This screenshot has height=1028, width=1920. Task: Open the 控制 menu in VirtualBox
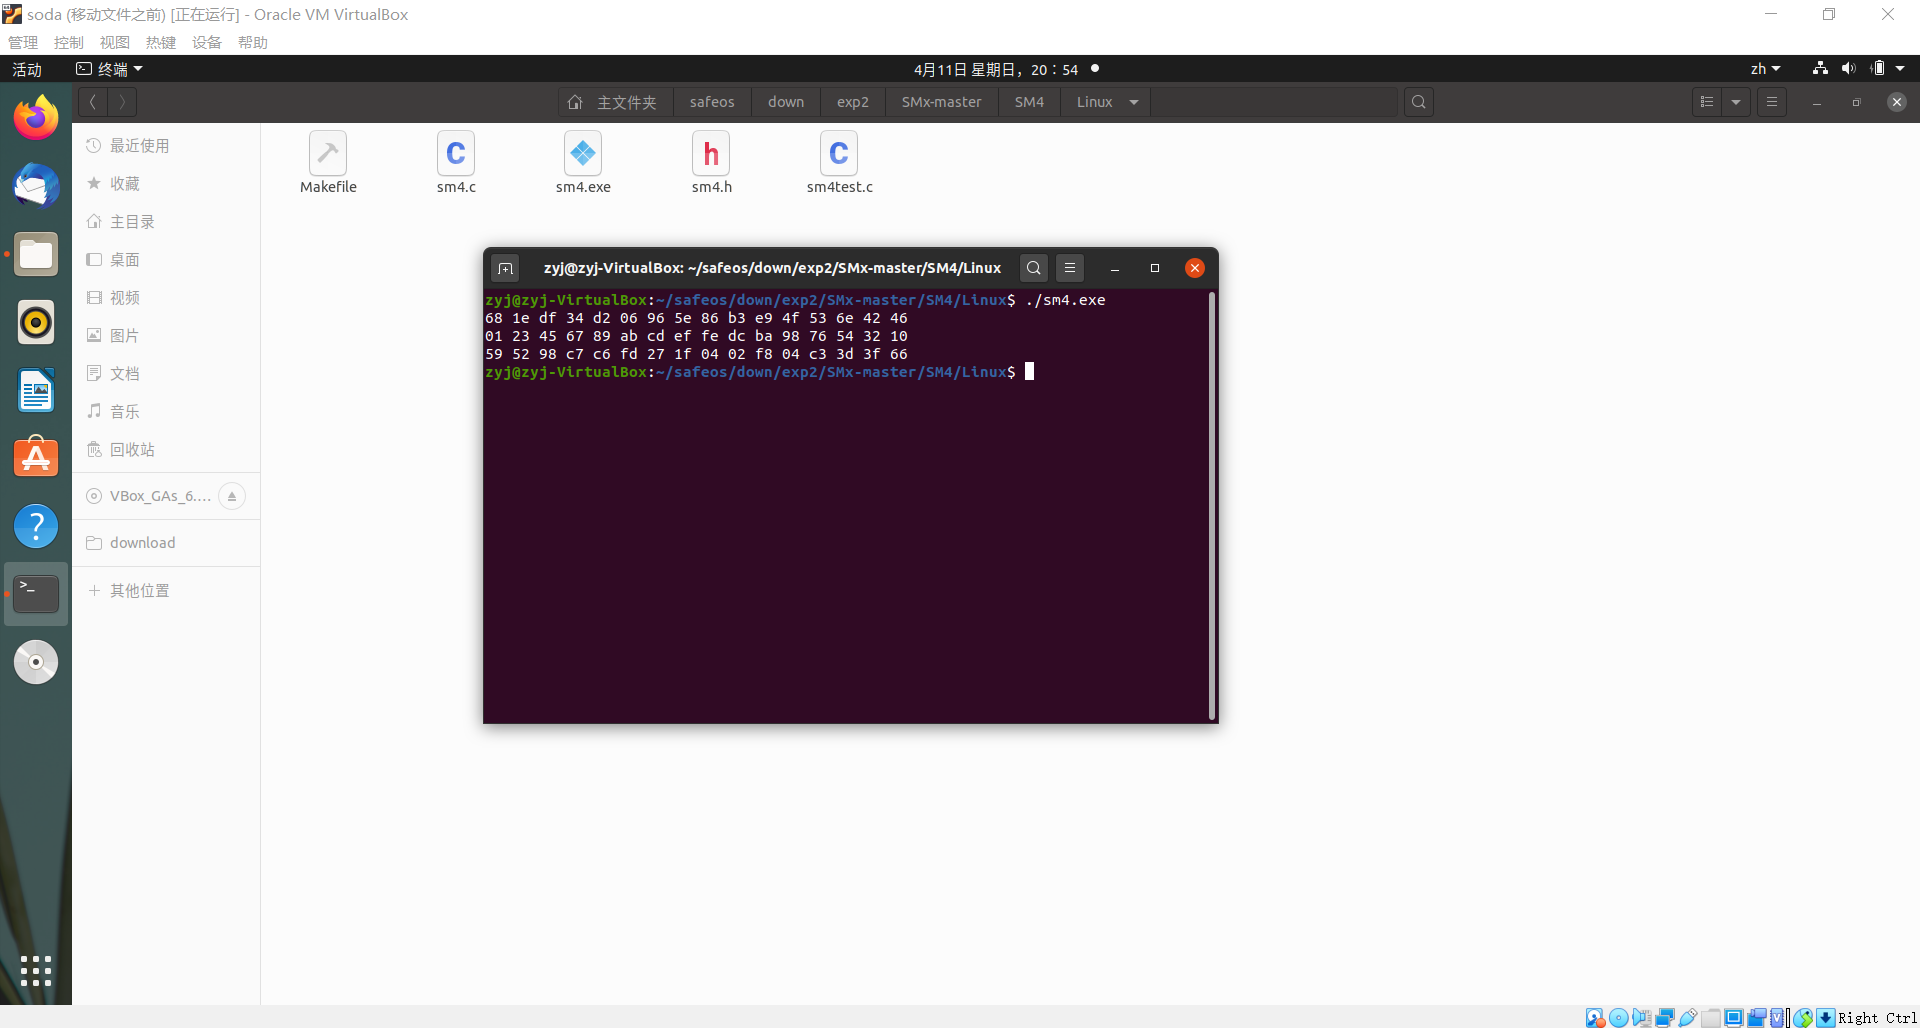(69, 42)
